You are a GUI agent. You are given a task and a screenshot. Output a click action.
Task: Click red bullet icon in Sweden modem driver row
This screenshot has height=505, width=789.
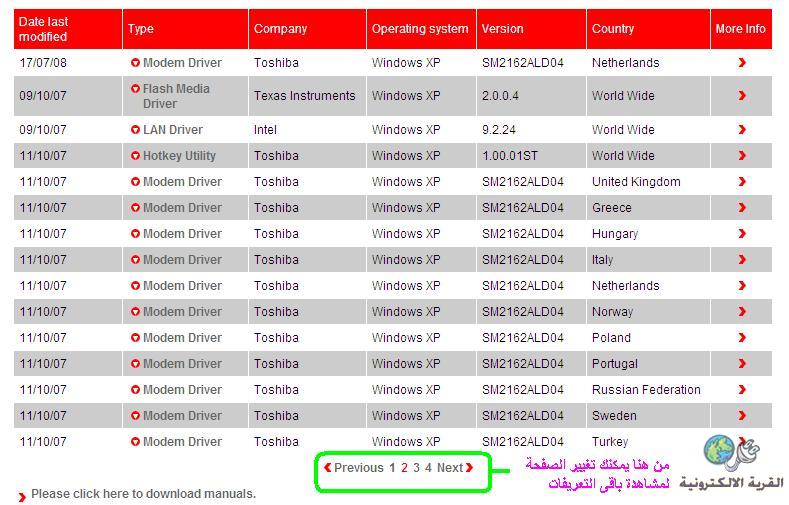click(x=135, y=415)
